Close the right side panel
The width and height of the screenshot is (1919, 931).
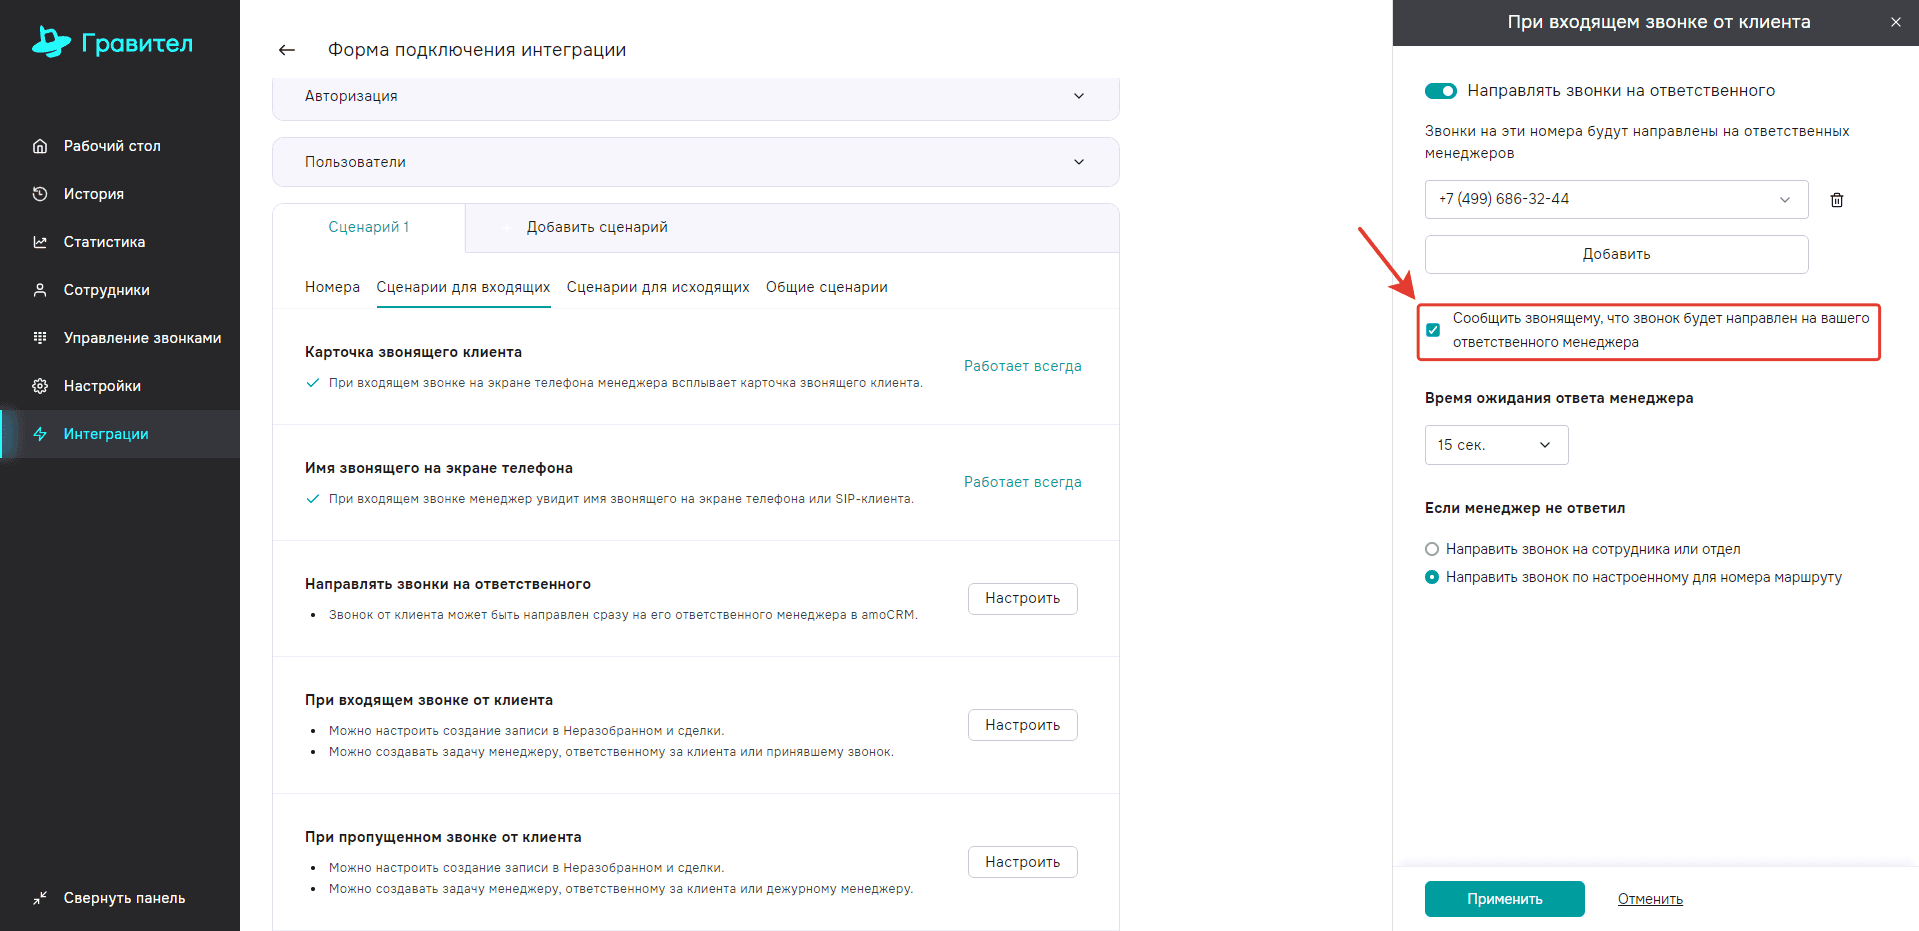pyautogui.click(x=1895, y=22)
